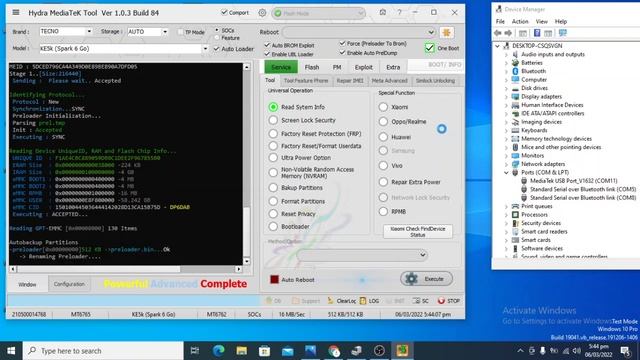Click the Execute gear button
Image resolution: width=640 pixels, height=360 pixels.
coord(427,279)
